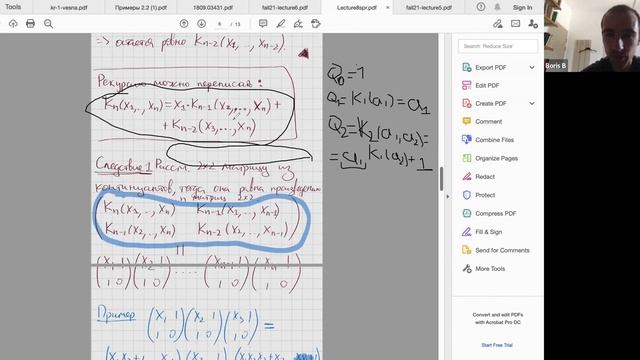This screenshot has height=360, width=640.
Task: Click the Export PDF icon
Action: pos(467,67)
